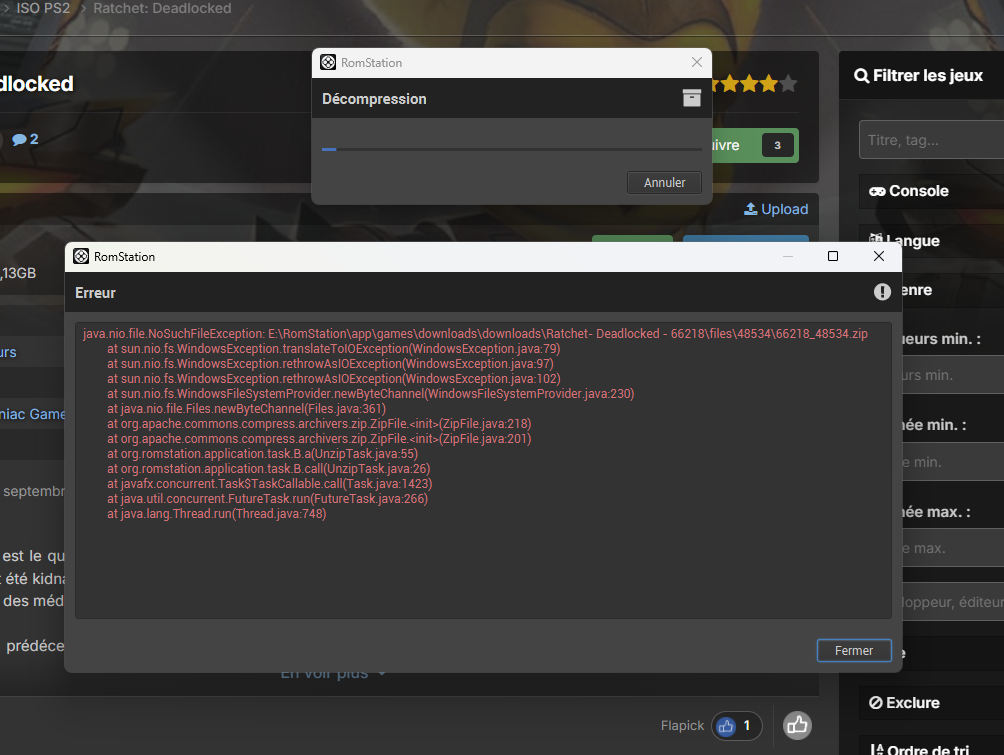Click the error exclamation icon in Erreur header
The height and width of the screenshot is (755, 1004).
[881, 292]
